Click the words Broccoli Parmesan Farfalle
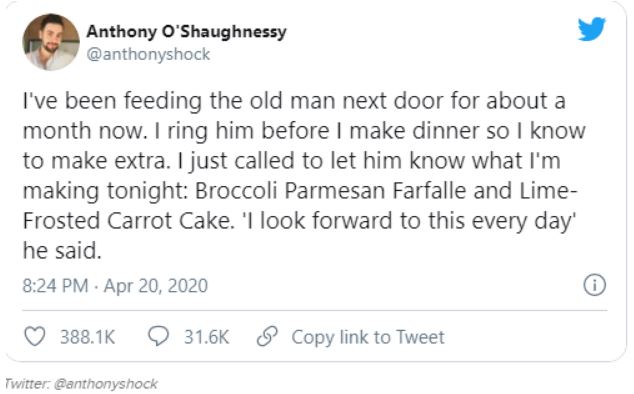 click(x=331, y=191)
